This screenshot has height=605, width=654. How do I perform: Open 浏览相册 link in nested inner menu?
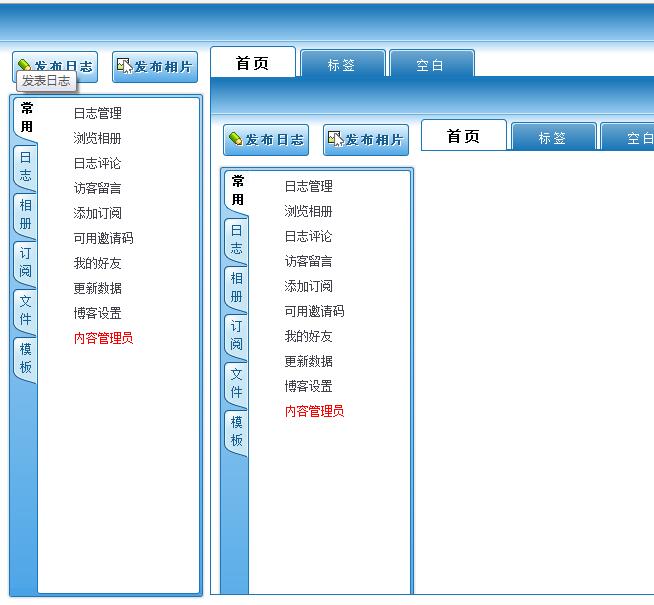[308, 211]
